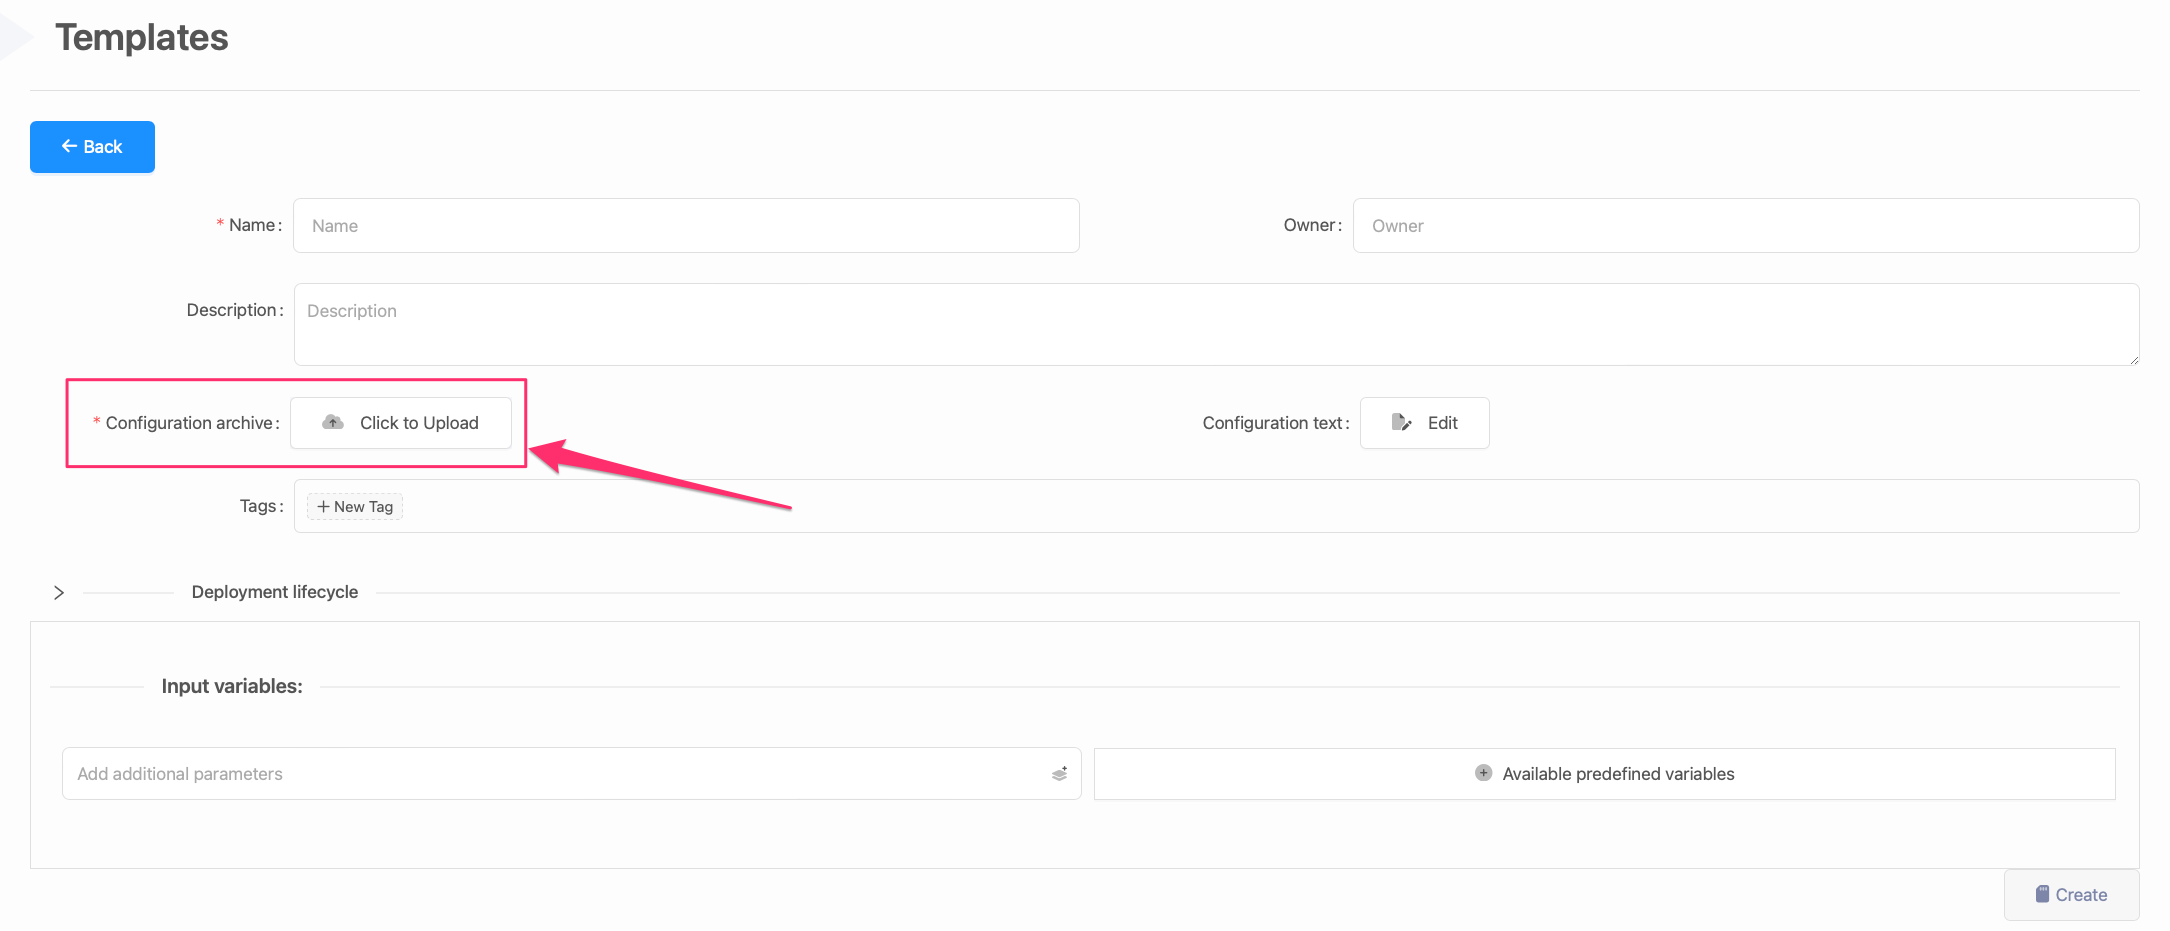Click the Input variables section heading

232,686
